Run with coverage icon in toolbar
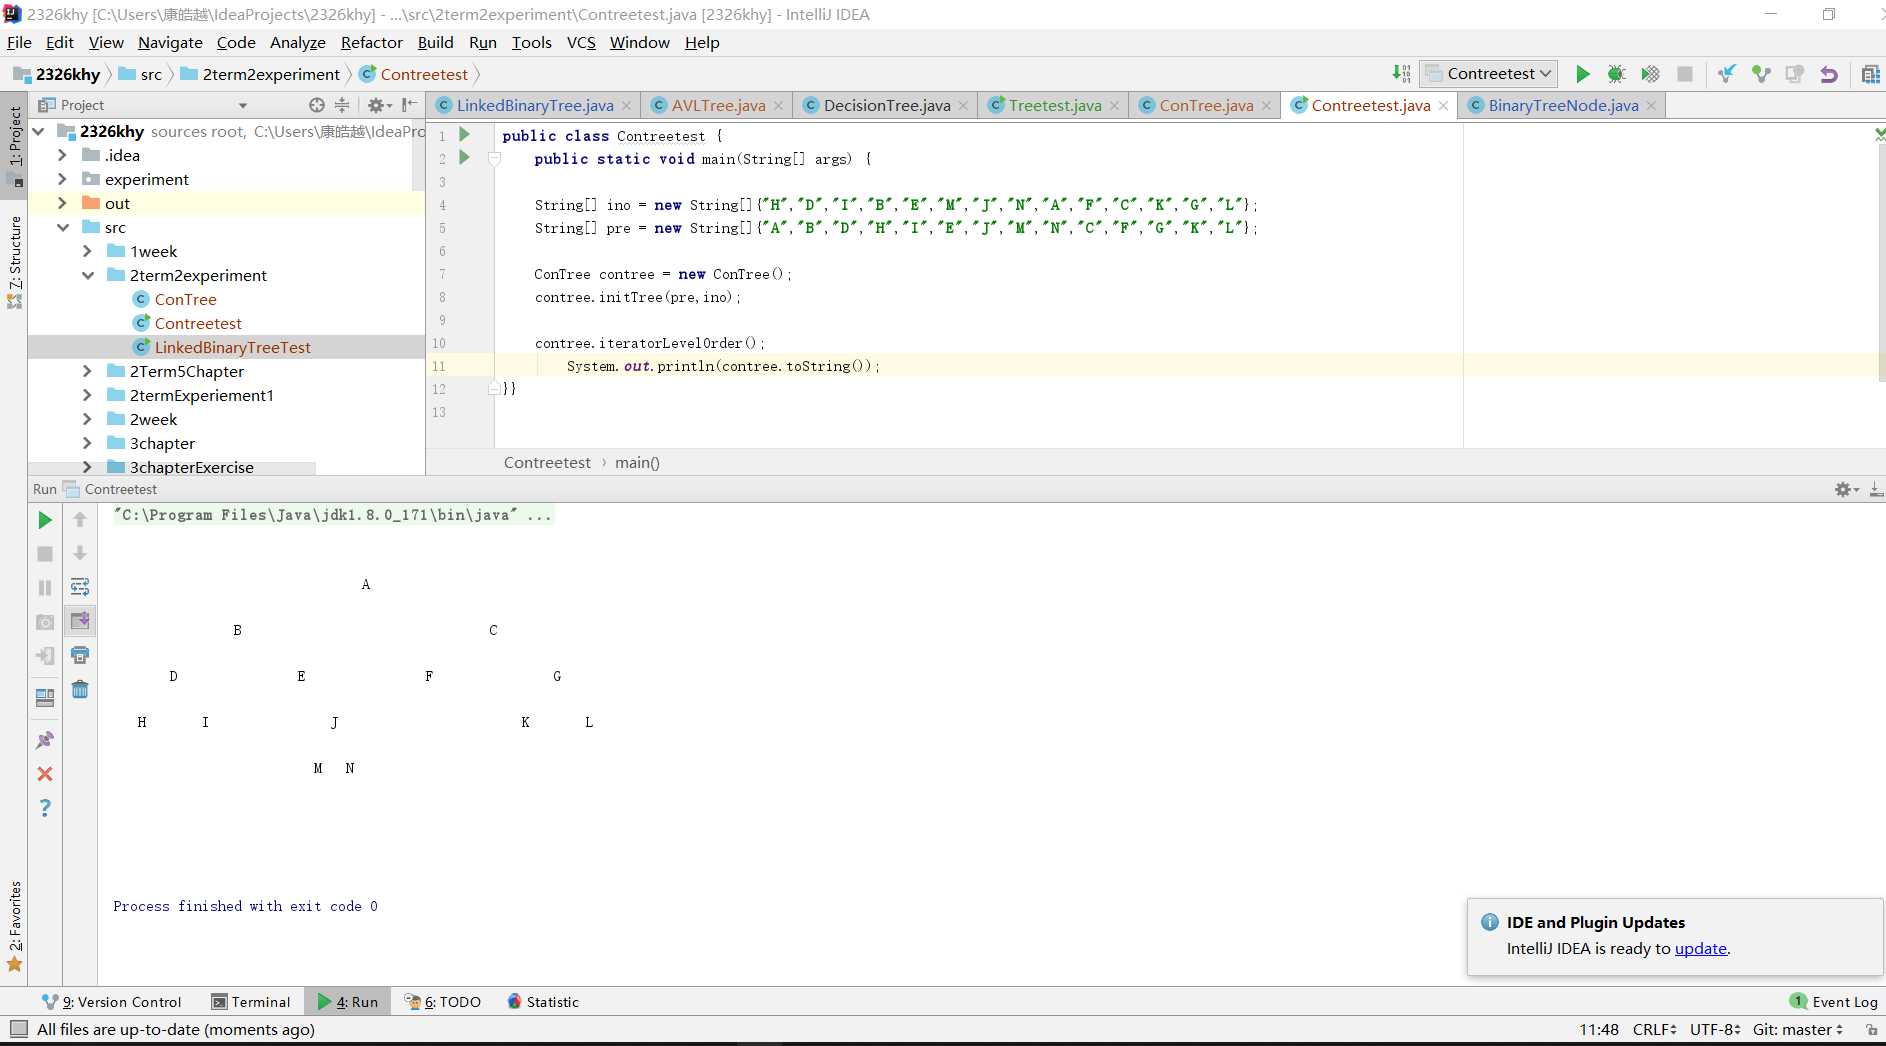This screenshot has height=1046, width=1886. [1650, 74]
